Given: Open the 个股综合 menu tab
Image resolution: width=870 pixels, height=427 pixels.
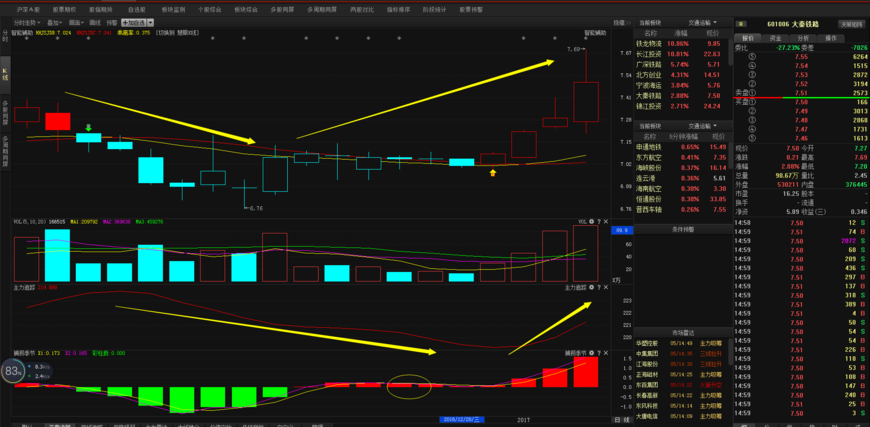Looking at the screenshot, I should point(210,9).
